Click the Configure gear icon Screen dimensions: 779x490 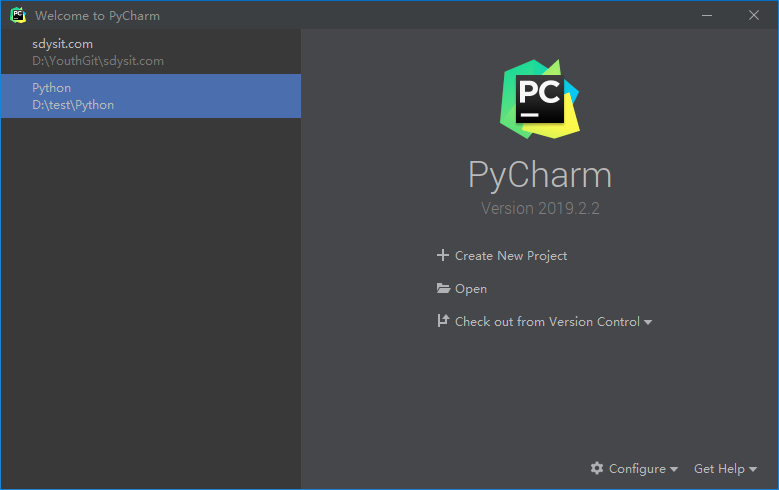point(597,468)
